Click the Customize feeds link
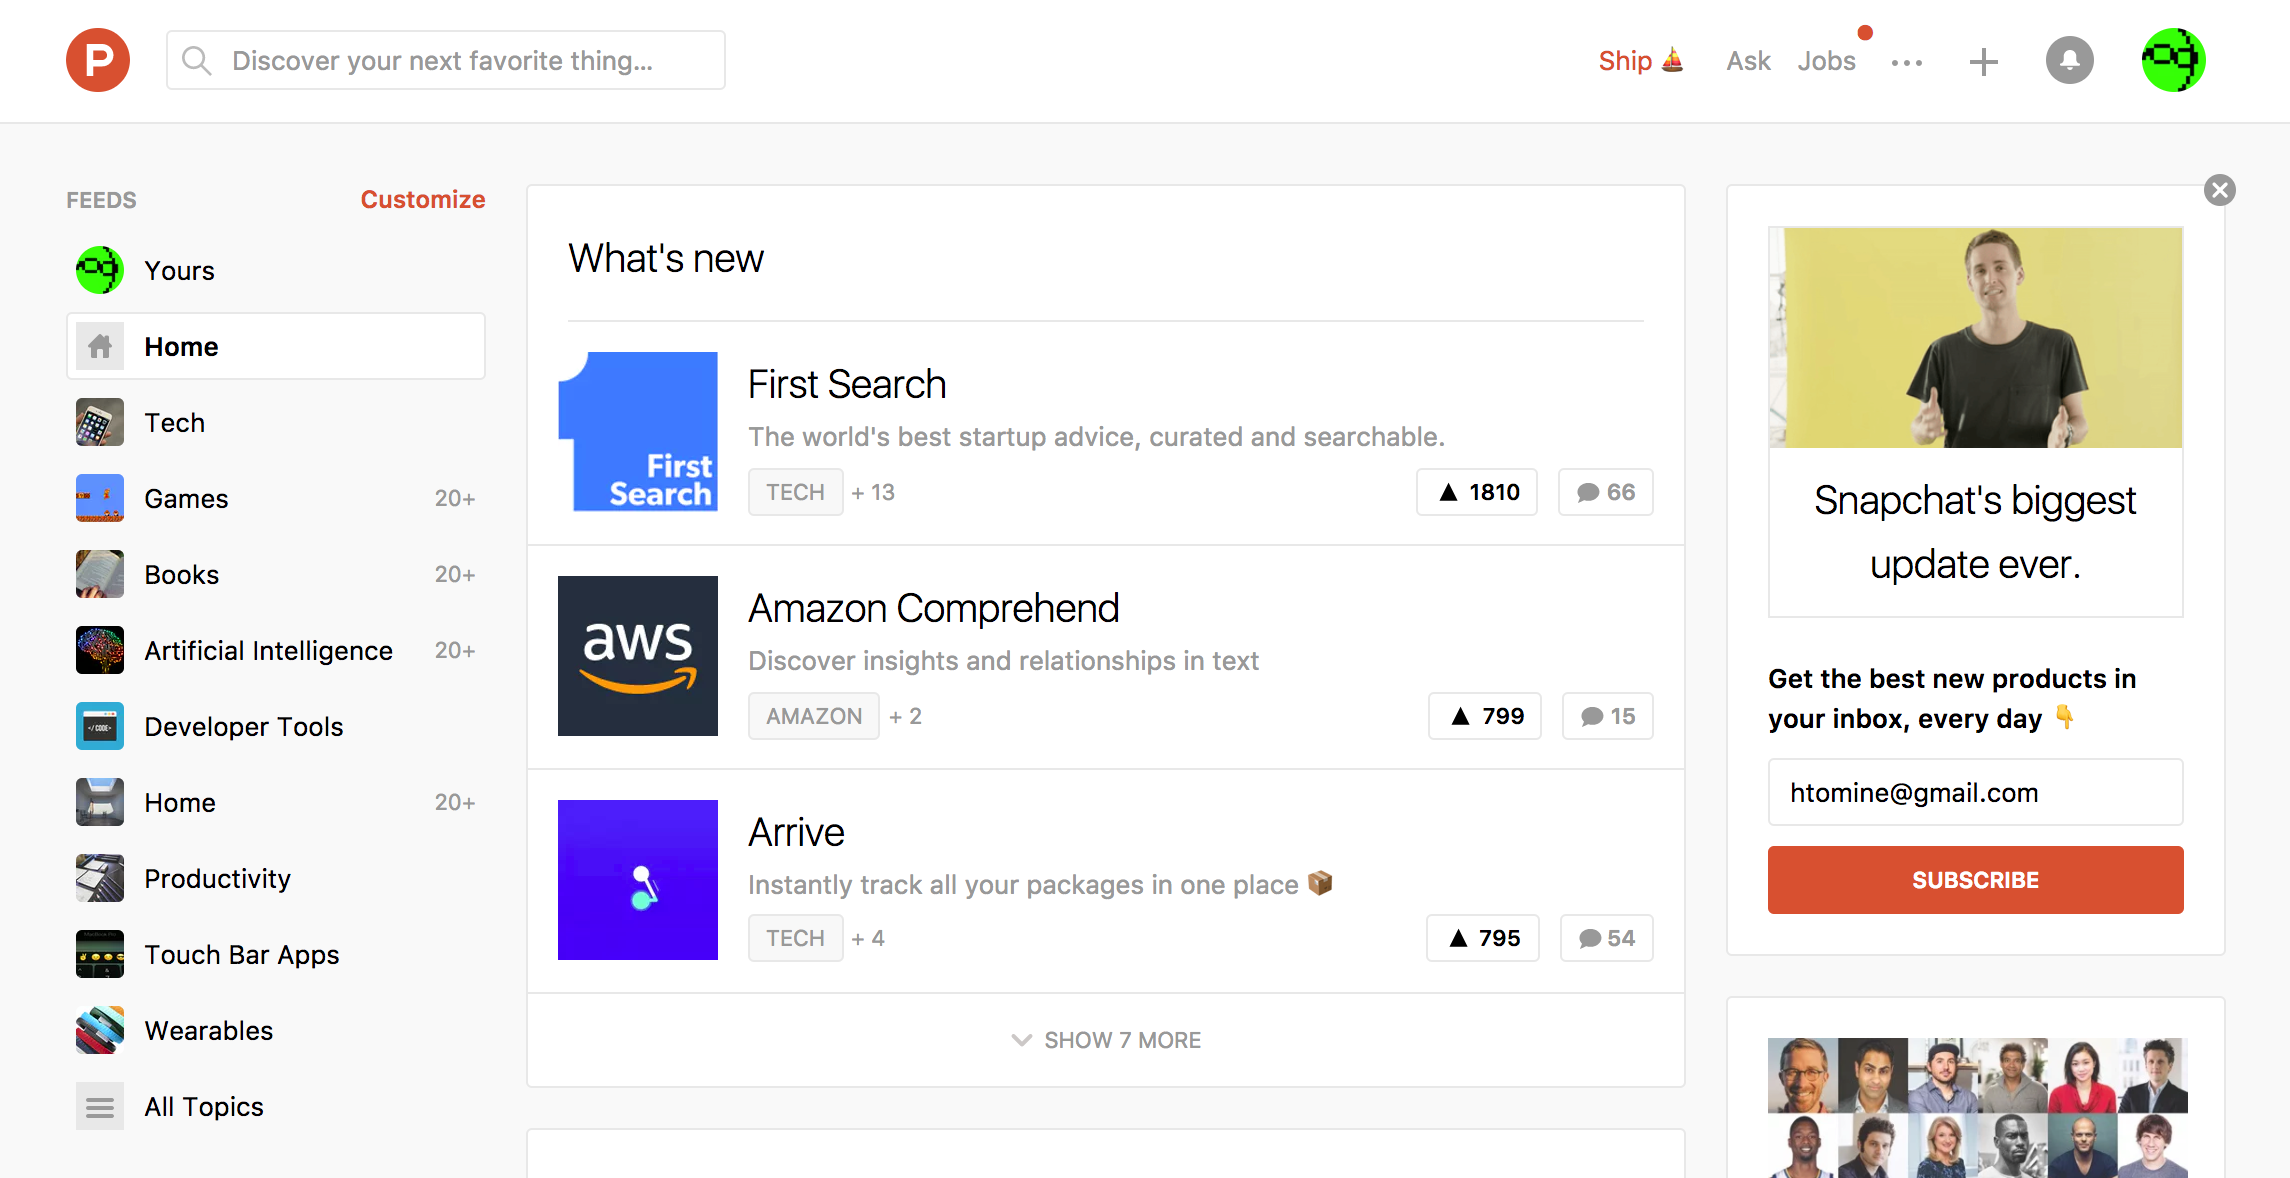 pyautogui.click(x=422, y=199)
